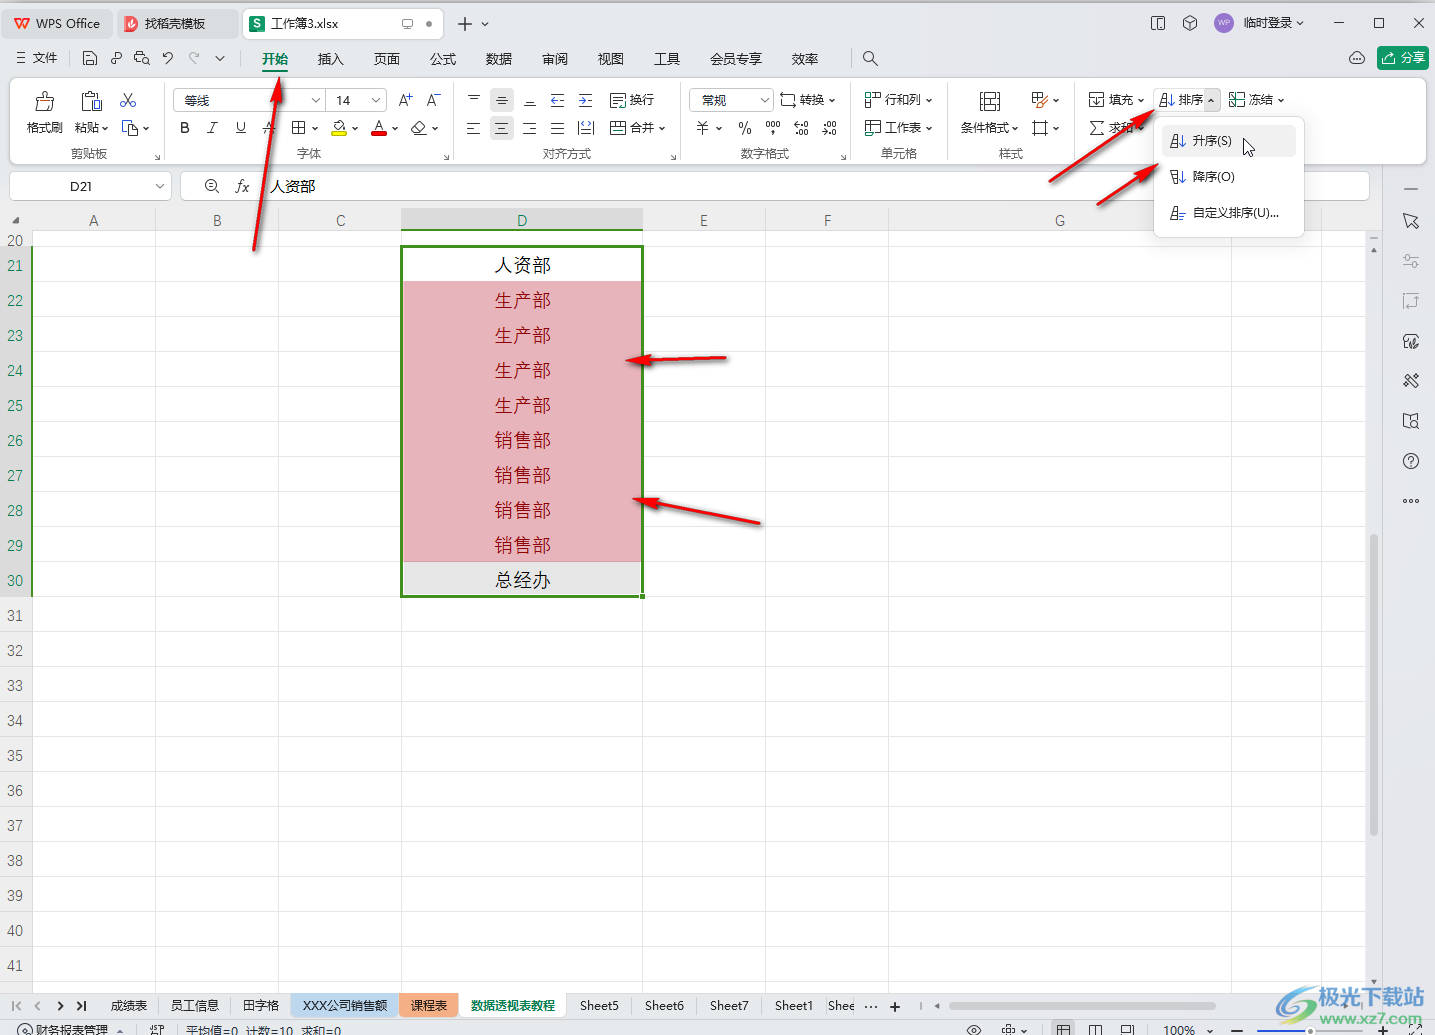
Task: Toggle underline formatting
Action: (x=240, y=128)
